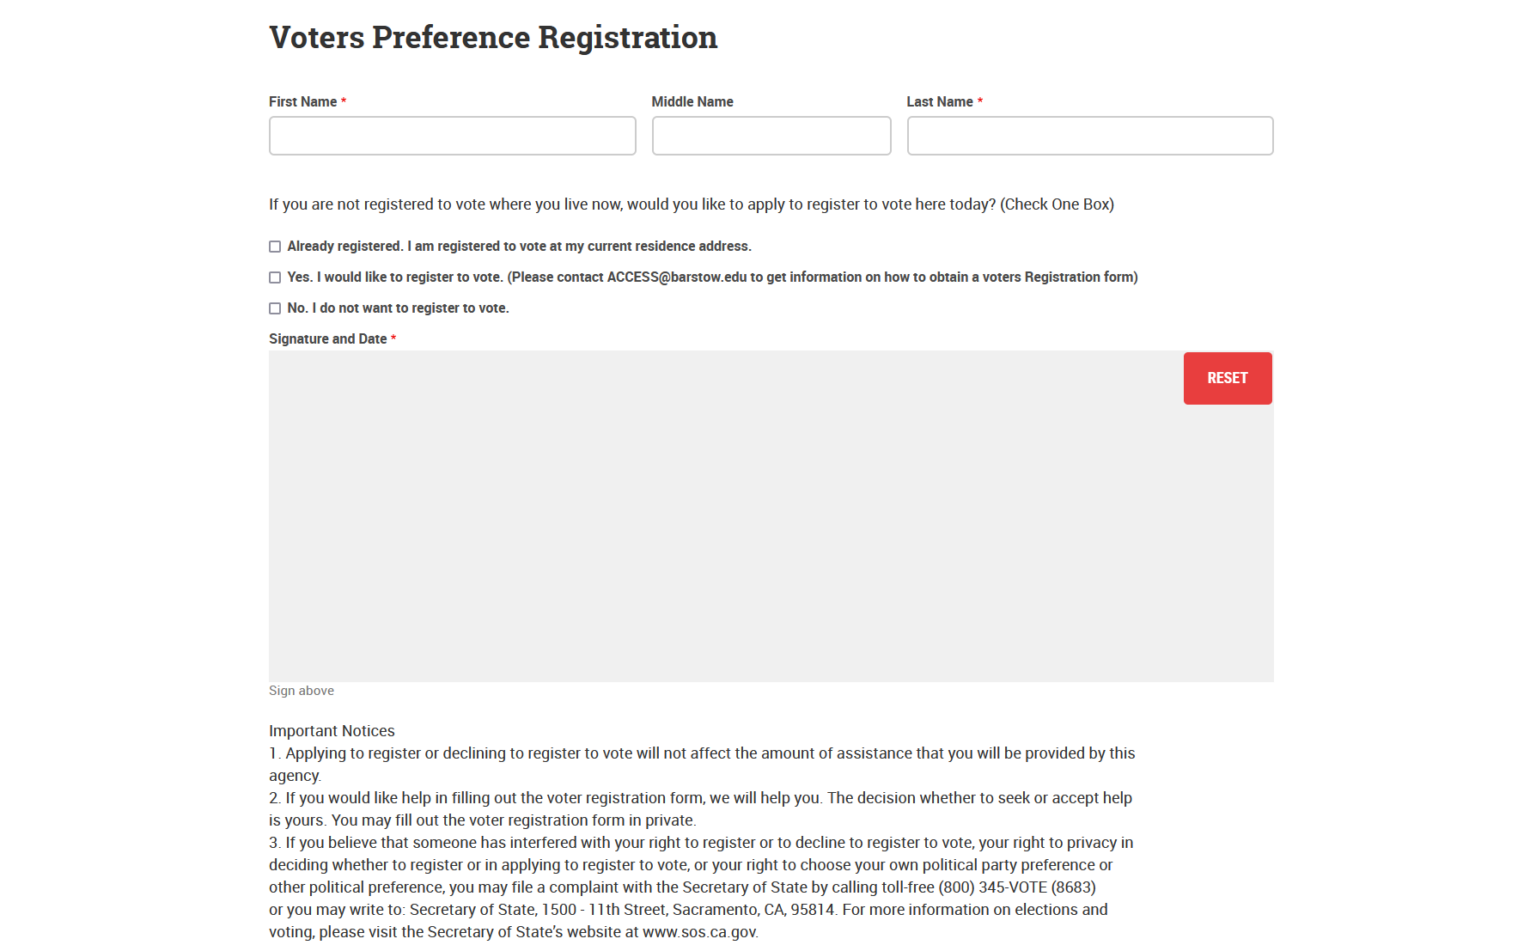
Task: Click the Important Notices heading
Action: [331, 731]
